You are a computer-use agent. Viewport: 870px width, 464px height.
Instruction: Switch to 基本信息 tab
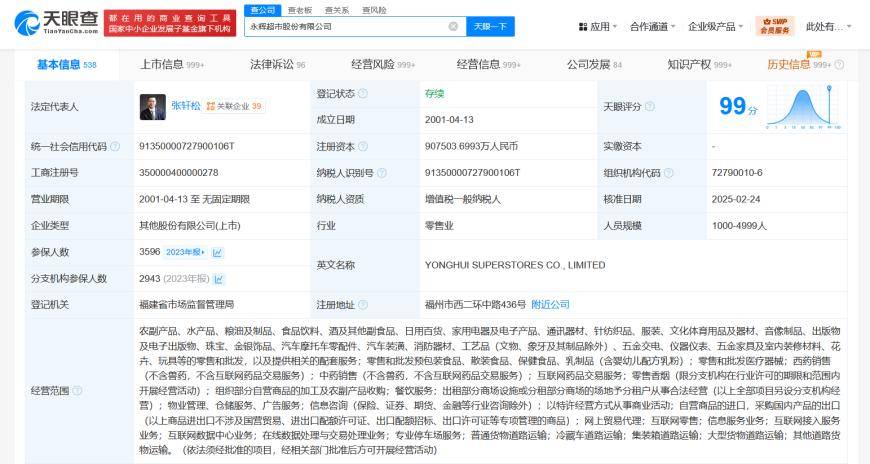click(67, 64)
